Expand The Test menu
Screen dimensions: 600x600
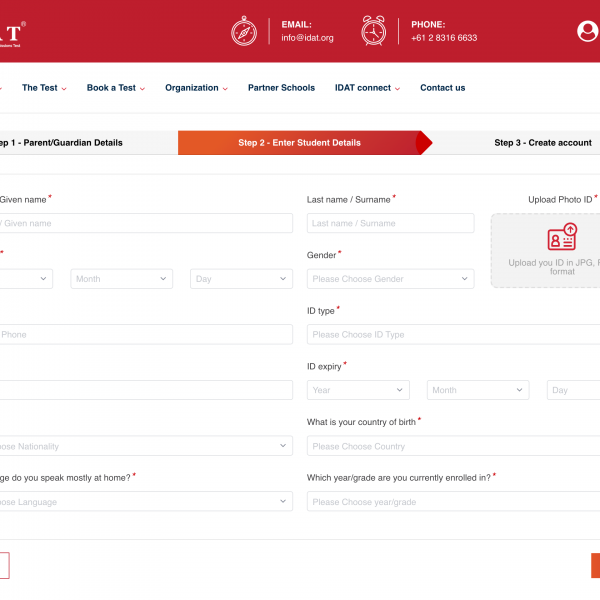tap(44, 88)
